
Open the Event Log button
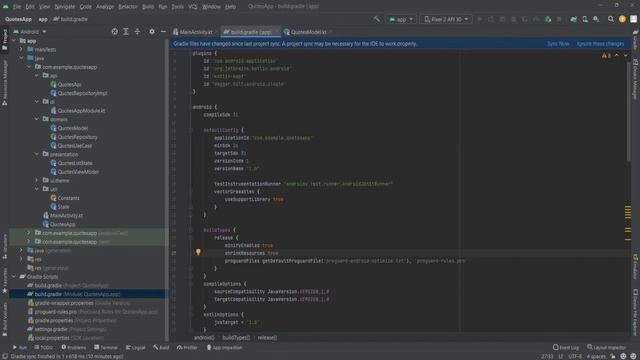point(566,347)
